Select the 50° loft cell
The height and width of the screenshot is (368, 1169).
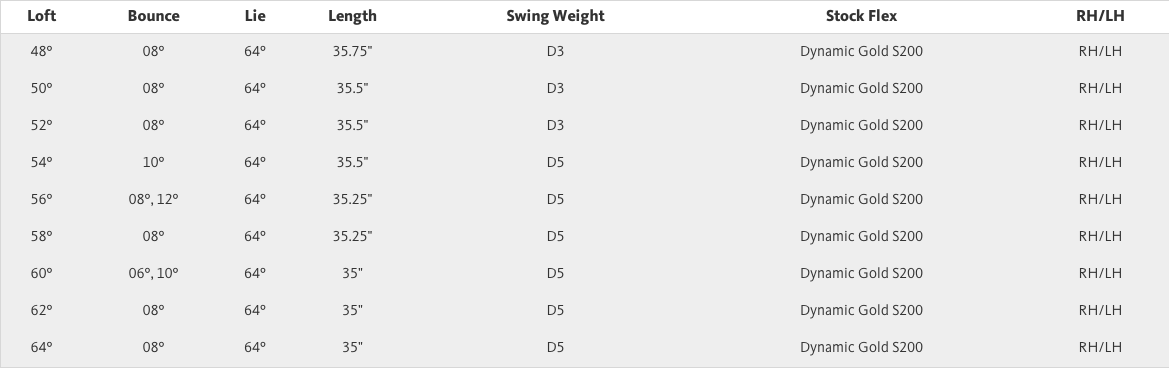(42, 88)
